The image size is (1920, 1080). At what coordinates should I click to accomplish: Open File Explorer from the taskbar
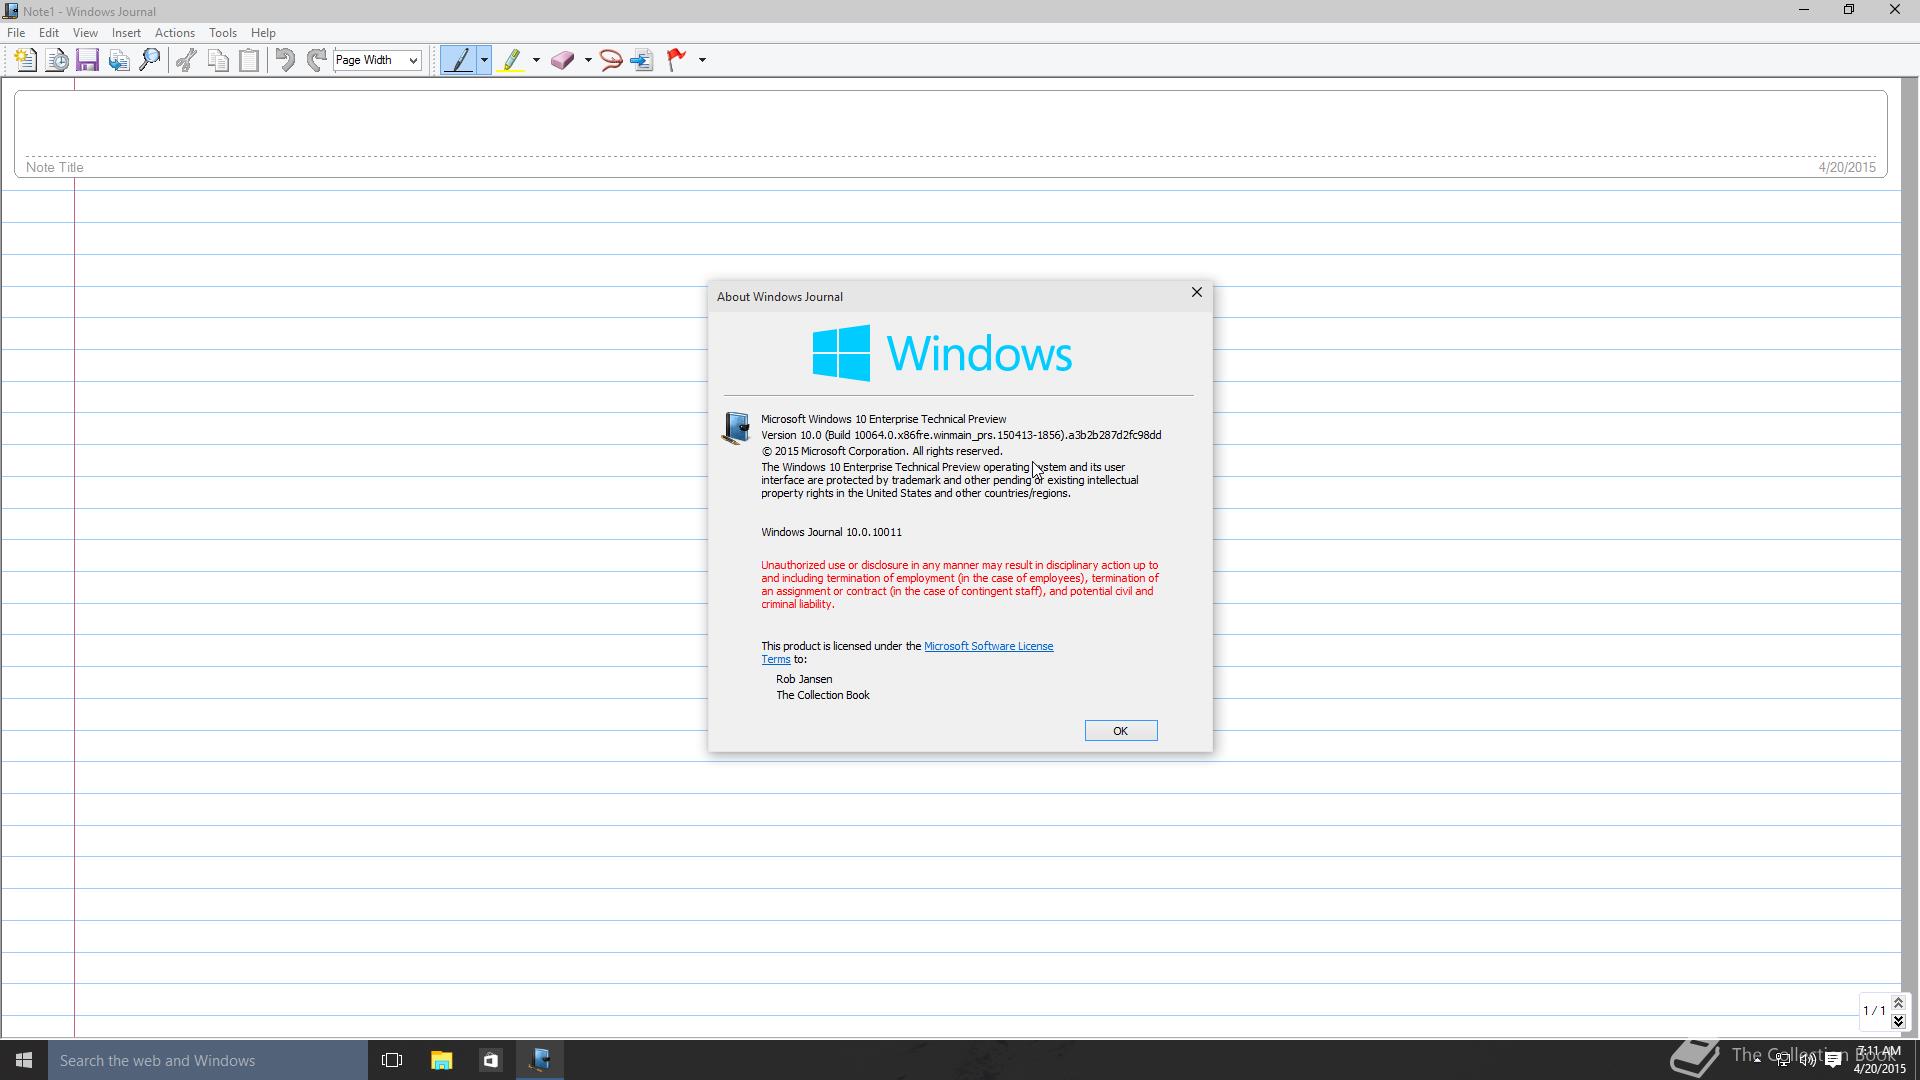click(441, 1060)
